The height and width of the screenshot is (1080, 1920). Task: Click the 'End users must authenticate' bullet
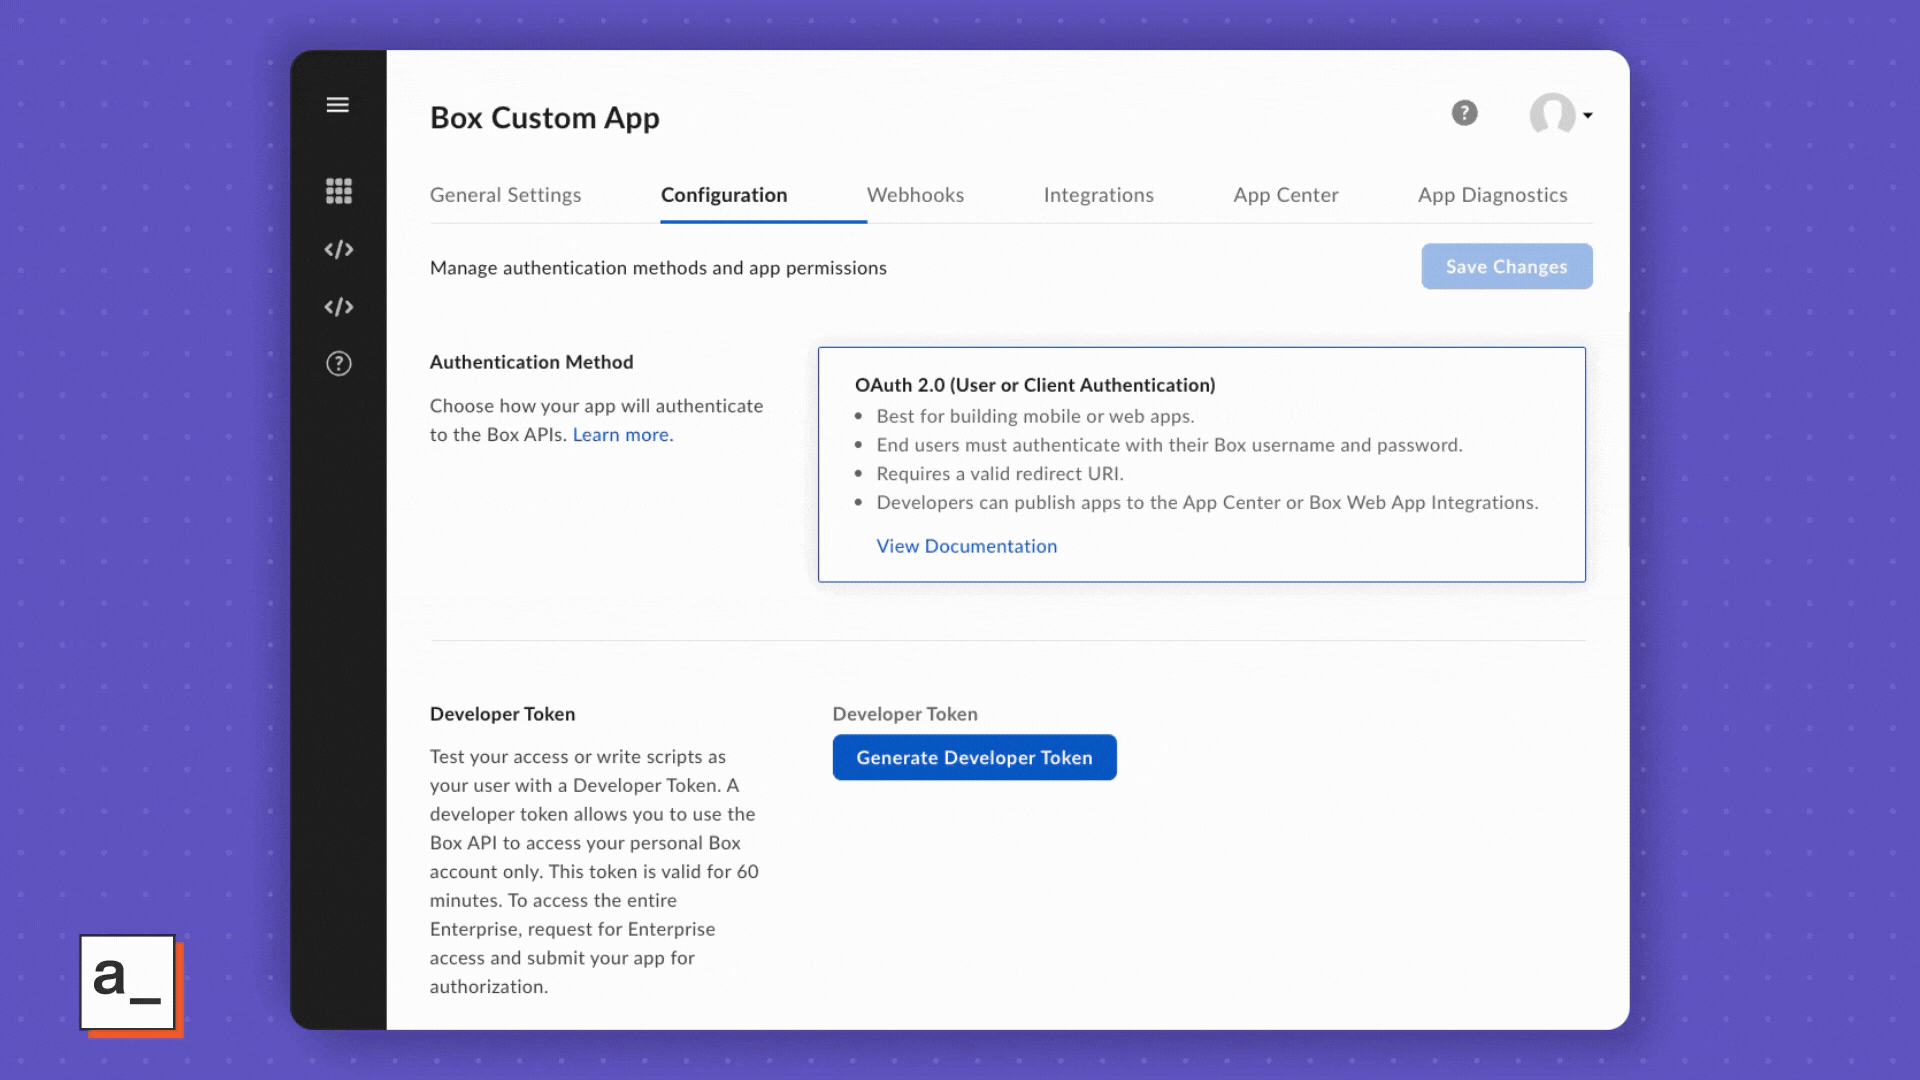coord(1169,445)
